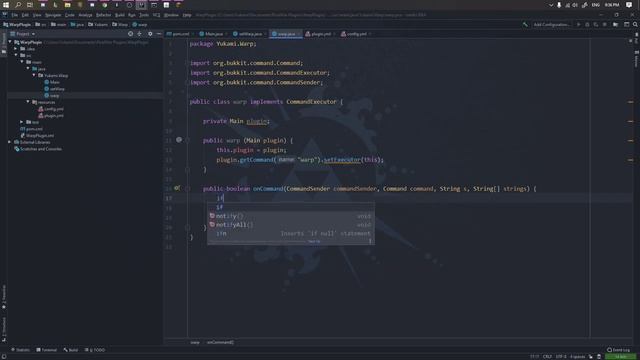Viewport: 640px width, 360px height.
Task: Click the Run play icon in toolbar
Action: pyautogui.click(x=578, y=24)
